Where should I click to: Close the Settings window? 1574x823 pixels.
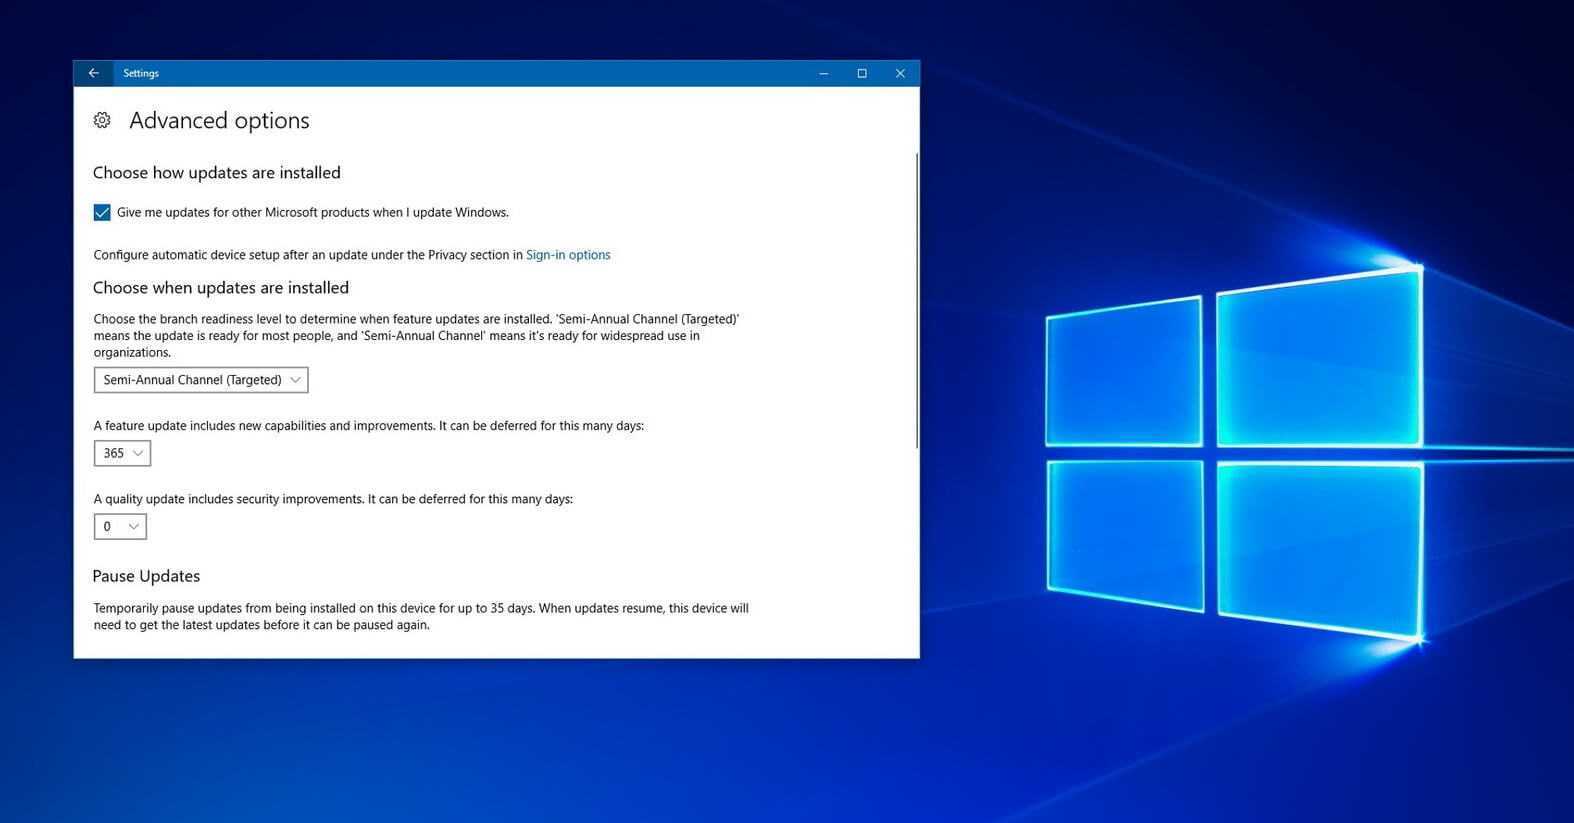tap(900, 73)
